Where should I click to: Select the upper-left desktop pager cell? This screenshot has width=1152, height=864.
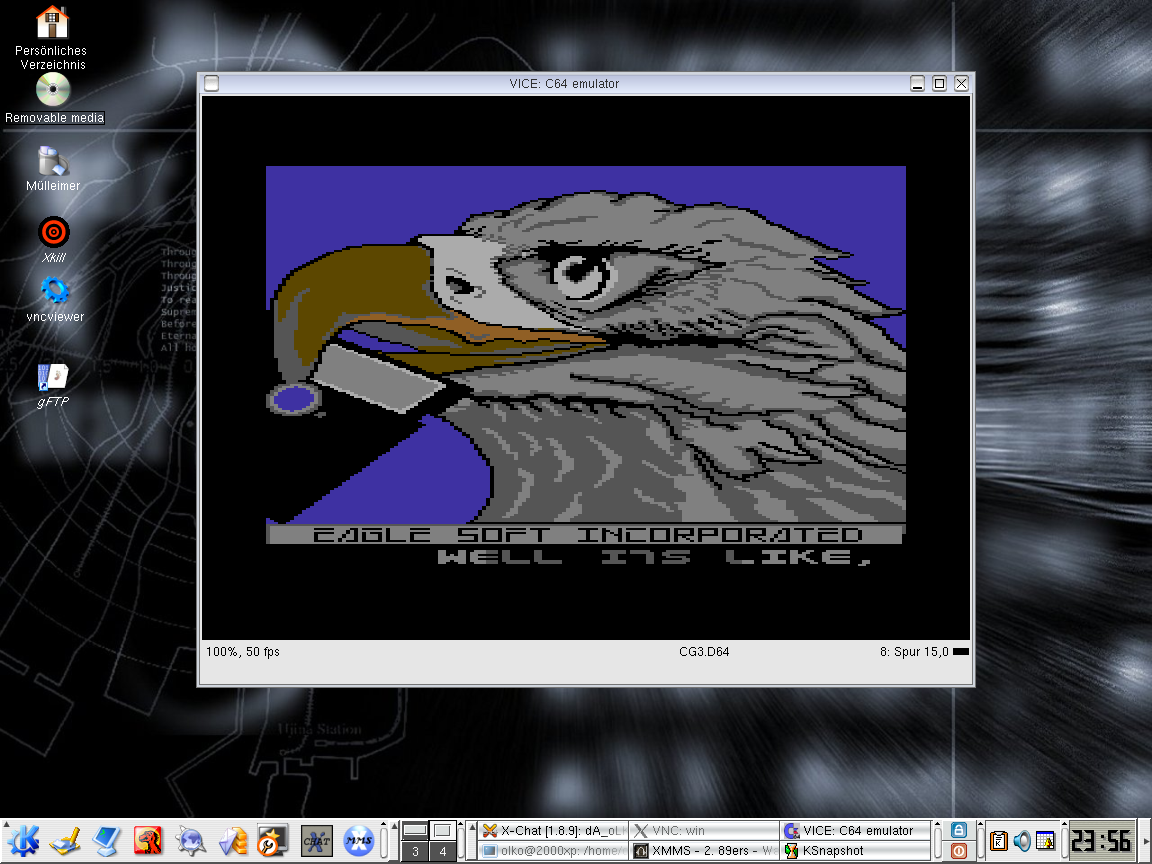click(x=415, y=831)
